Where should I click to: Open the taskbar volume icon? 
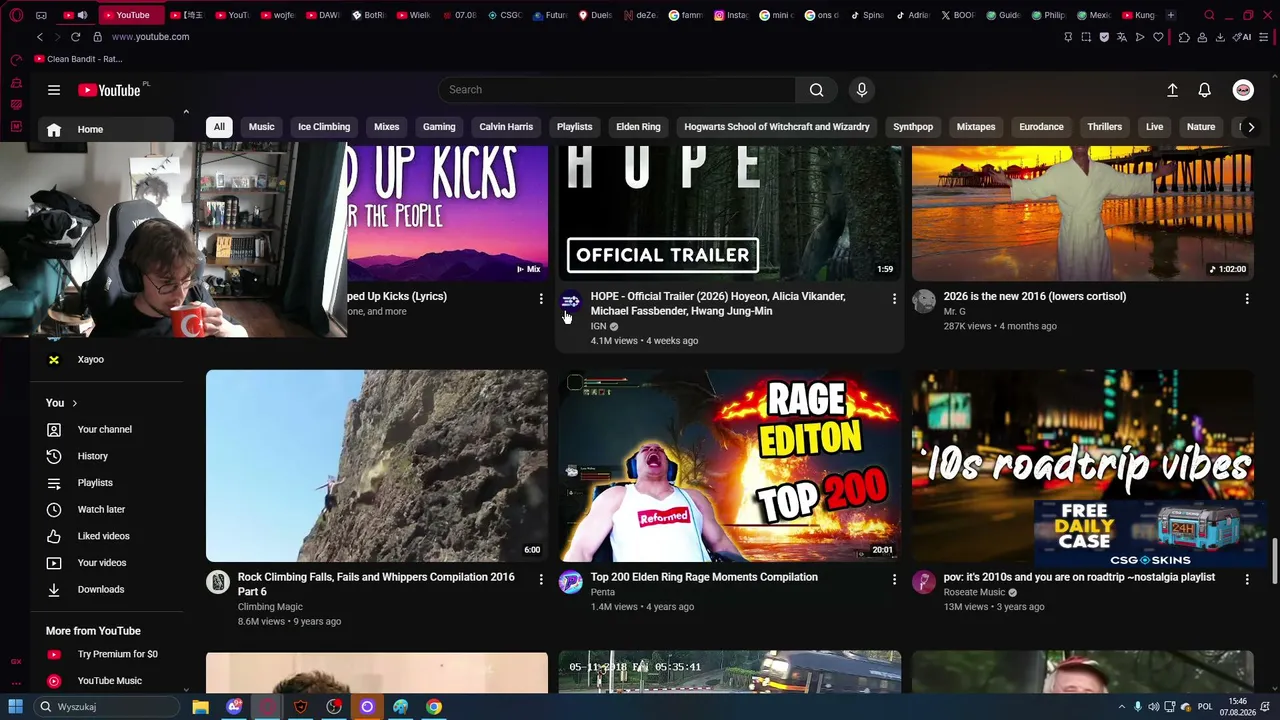coord(1154,707)
